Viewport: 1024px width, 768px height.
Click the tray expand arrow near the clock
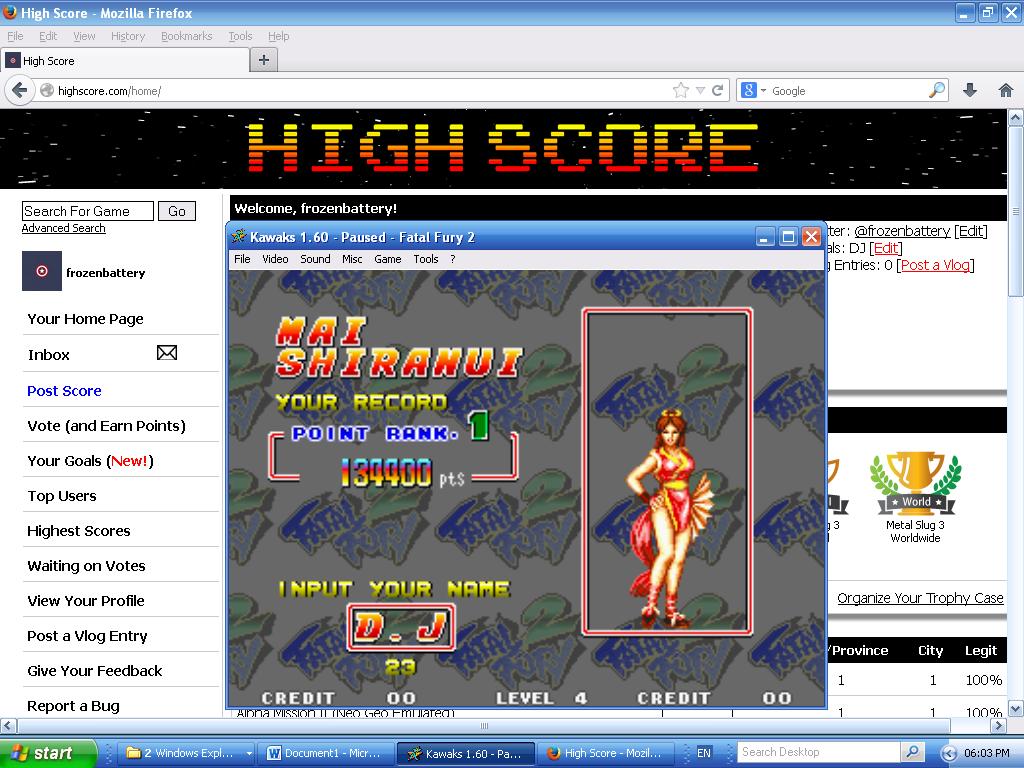(949, 753)
